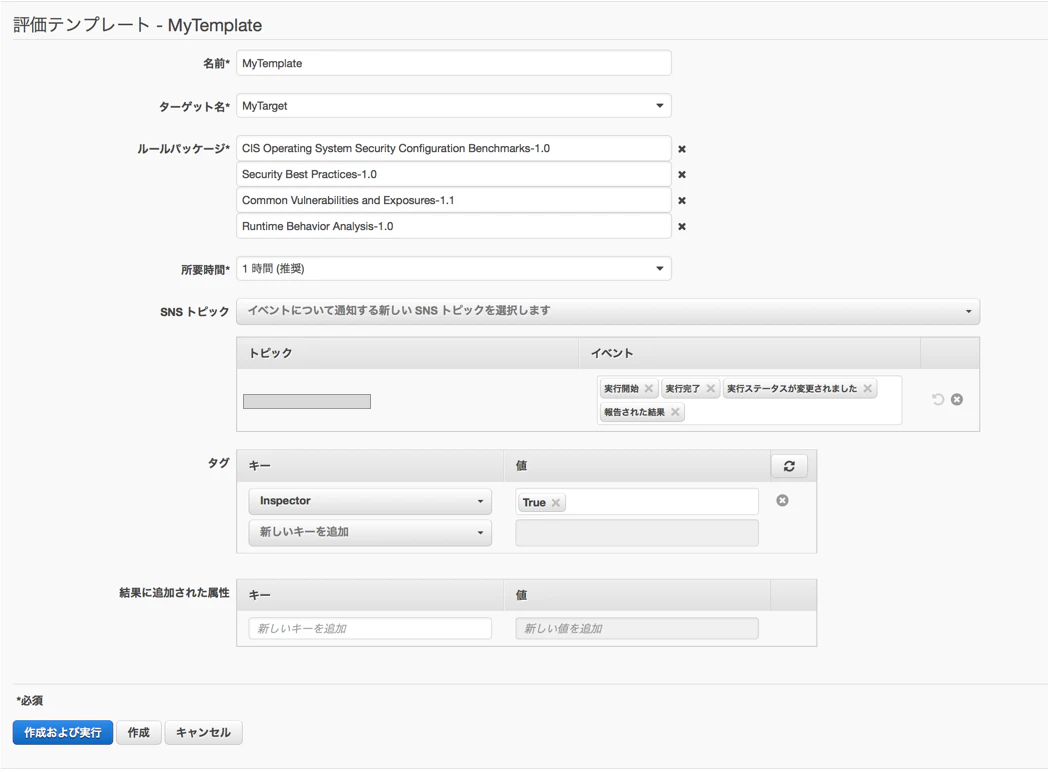Click Runtime Behavior Analysis-1.0 field
This screenshot has width=1048, height=773.
coord(454,226)
